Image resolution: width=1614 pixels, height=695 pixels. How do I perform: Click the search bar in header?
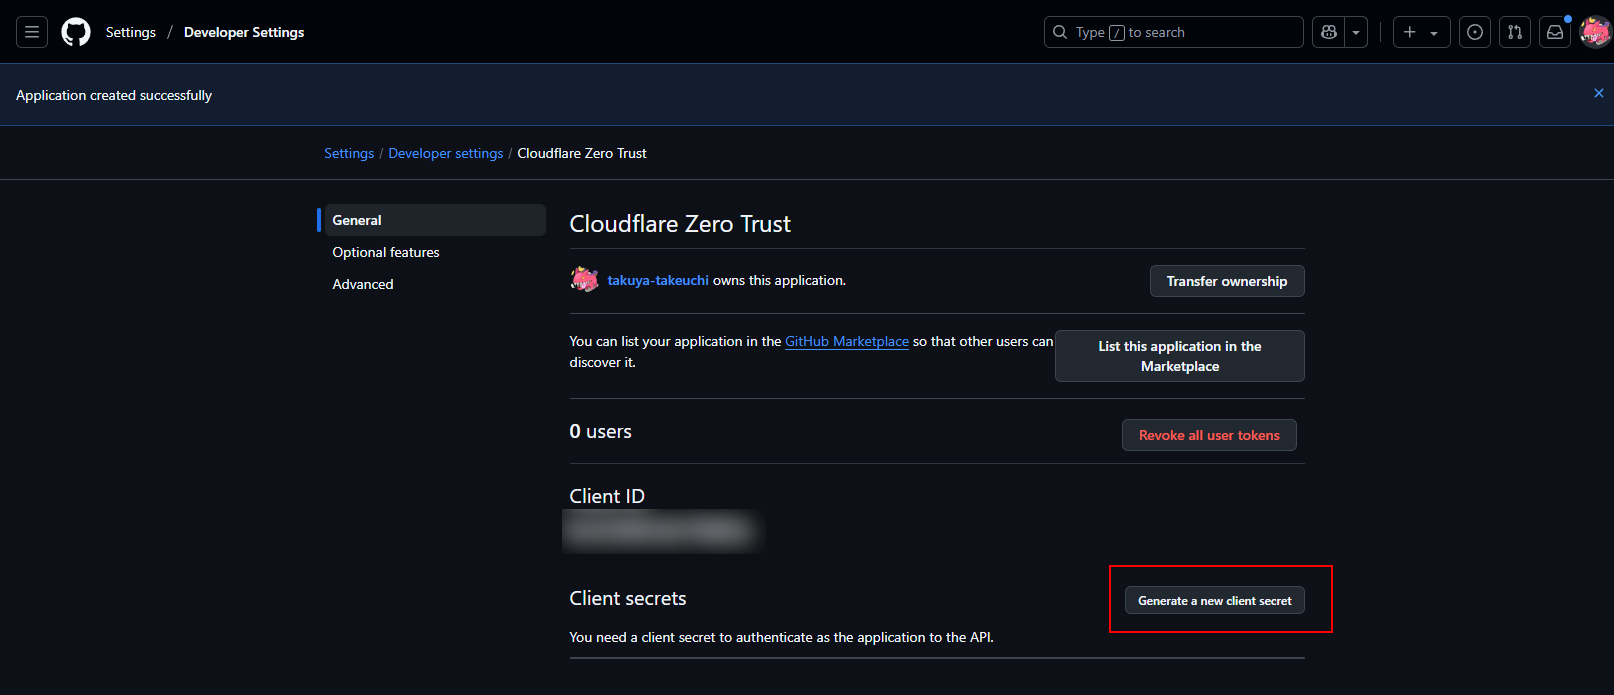click(x=1173, y=32)
